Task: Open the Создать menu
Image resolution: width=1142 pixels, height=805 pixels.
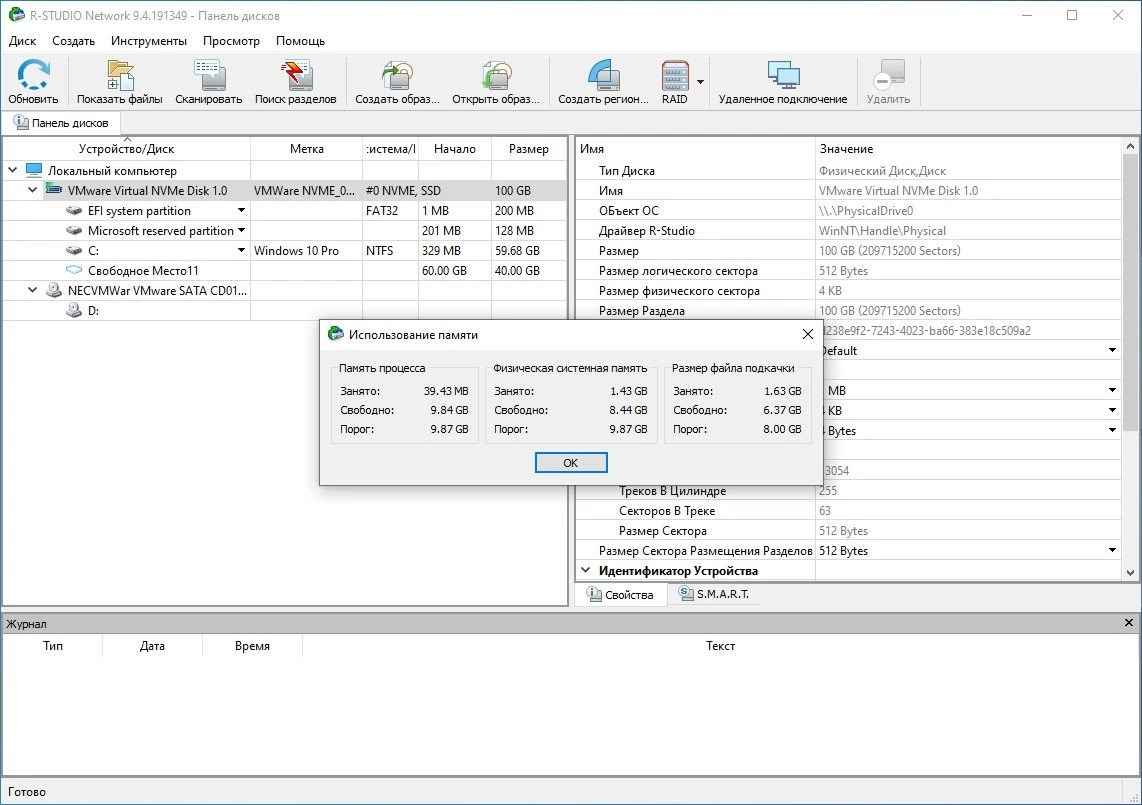Action: (x=74, y=41)
